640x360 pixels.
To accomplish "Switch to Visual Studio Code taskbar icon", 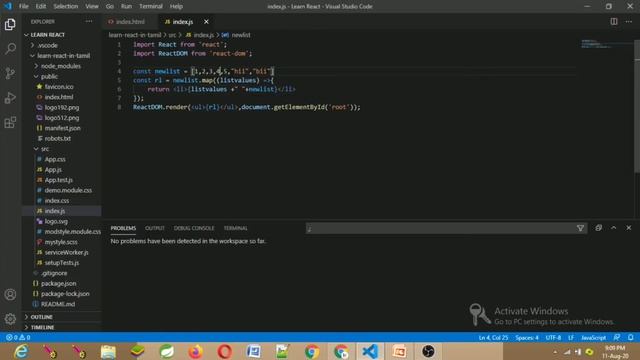I will (370, 351).
